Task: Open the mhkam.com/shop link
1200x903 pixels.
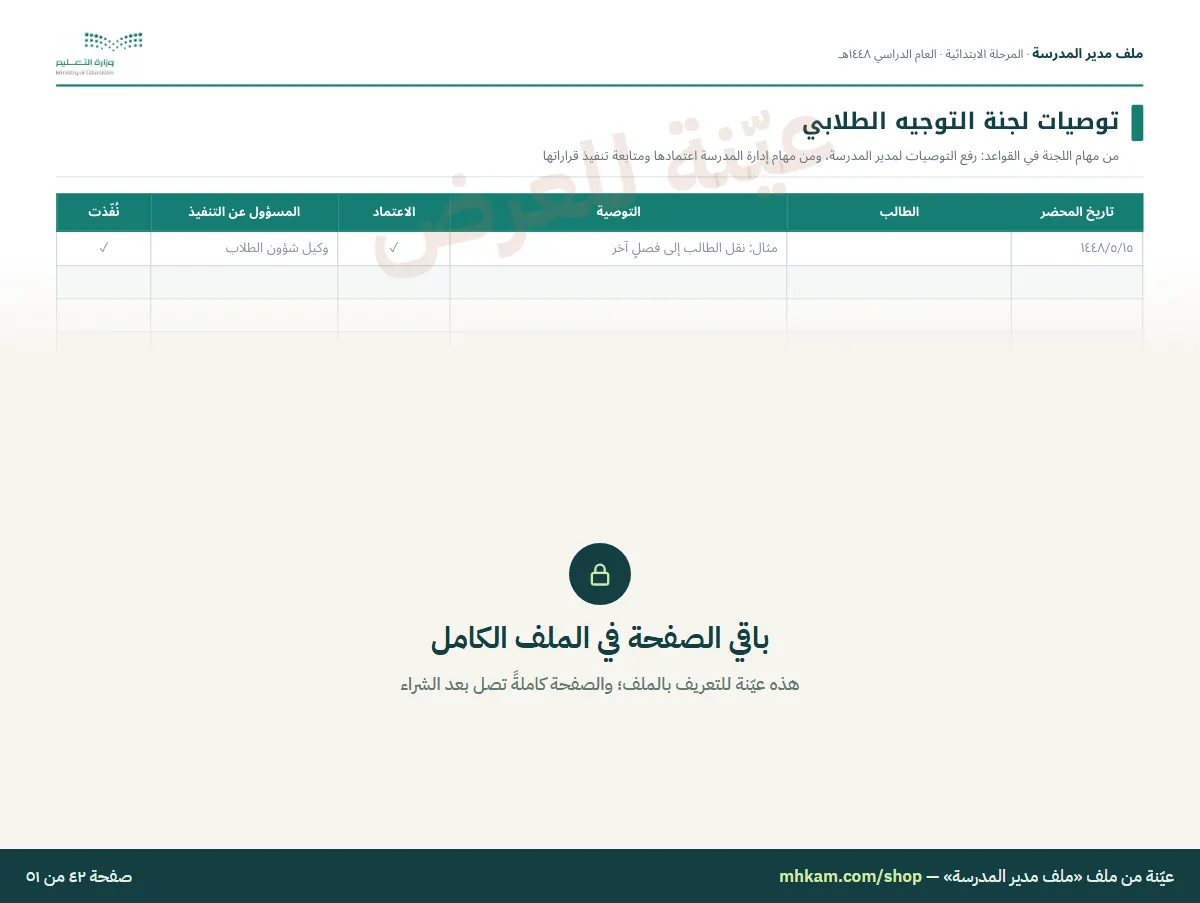Action: (850, 876)
